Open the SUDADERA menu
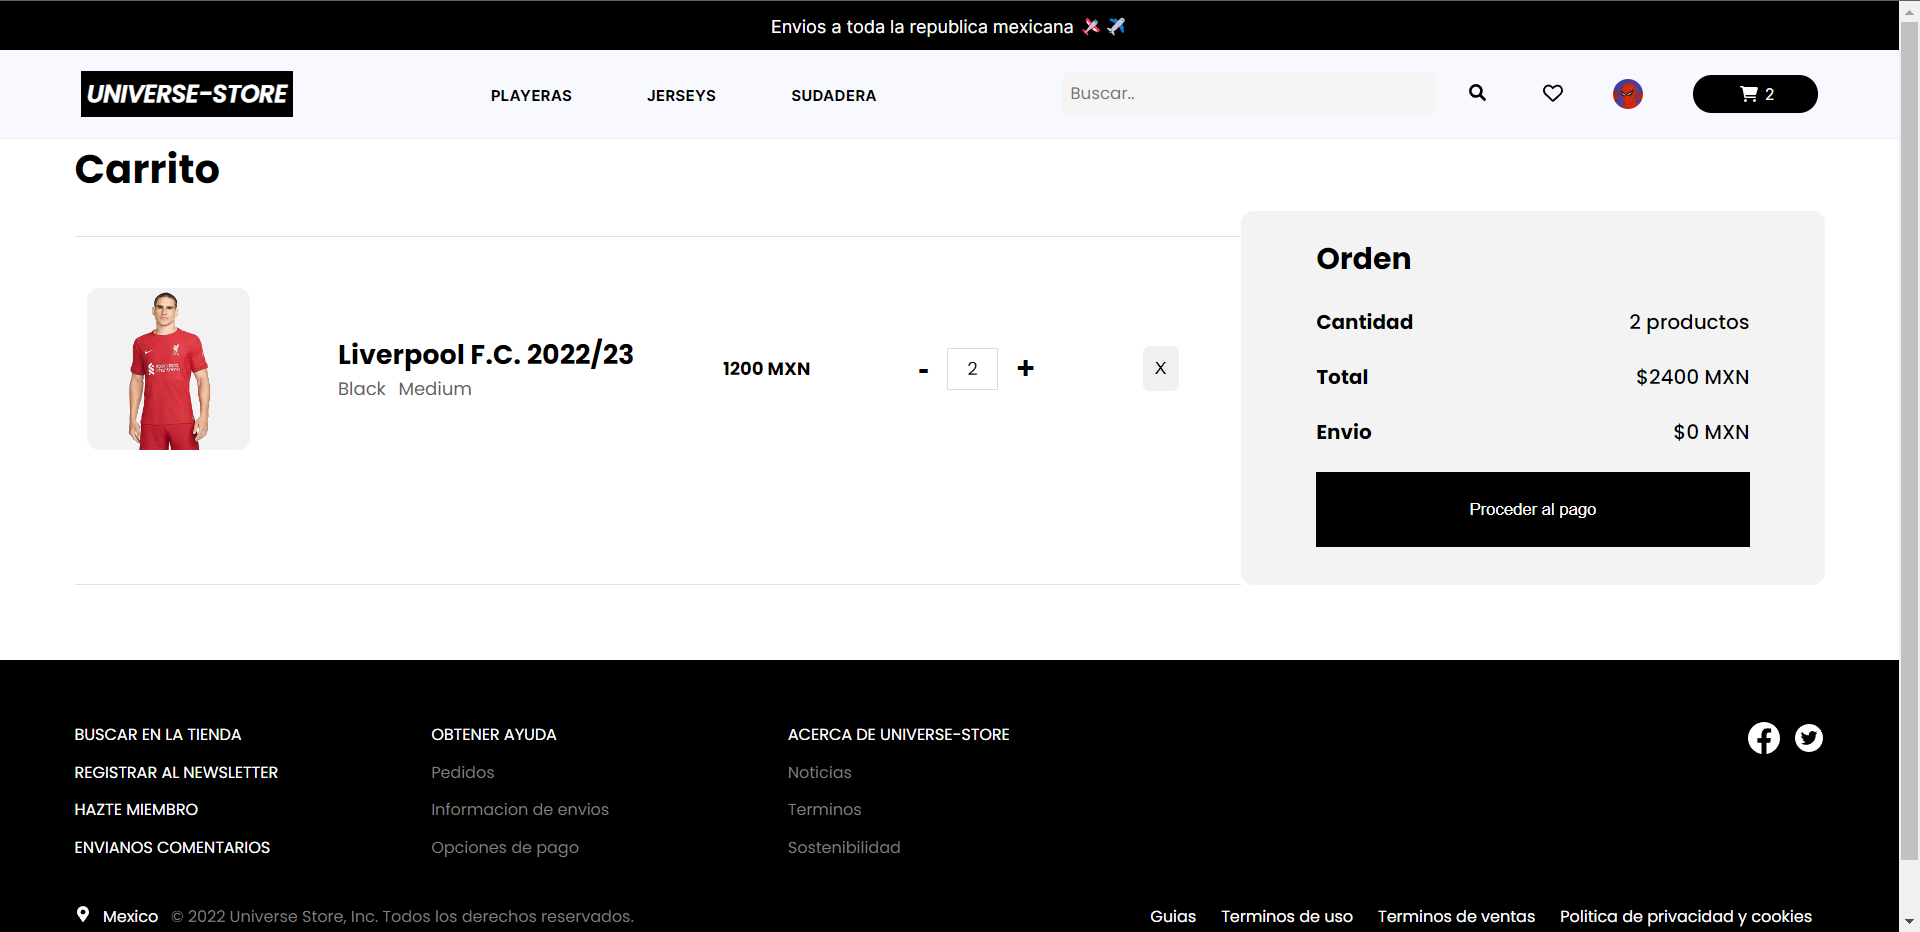The width and height of the screenshot is (1920, 932). [x=834, y=95]
